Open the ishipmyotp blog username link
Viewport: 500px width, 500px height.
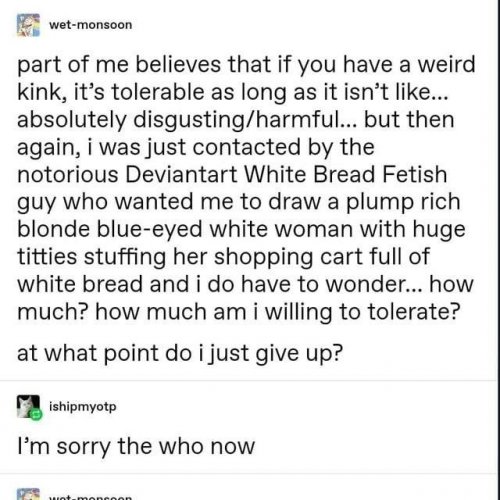point(83,407)
